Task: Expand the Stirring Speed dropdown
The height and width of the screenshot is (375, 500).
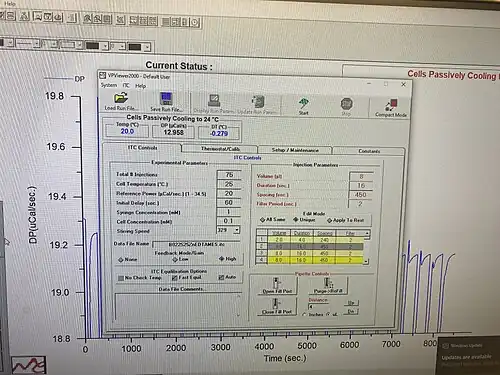Action: tap(237, 230)
